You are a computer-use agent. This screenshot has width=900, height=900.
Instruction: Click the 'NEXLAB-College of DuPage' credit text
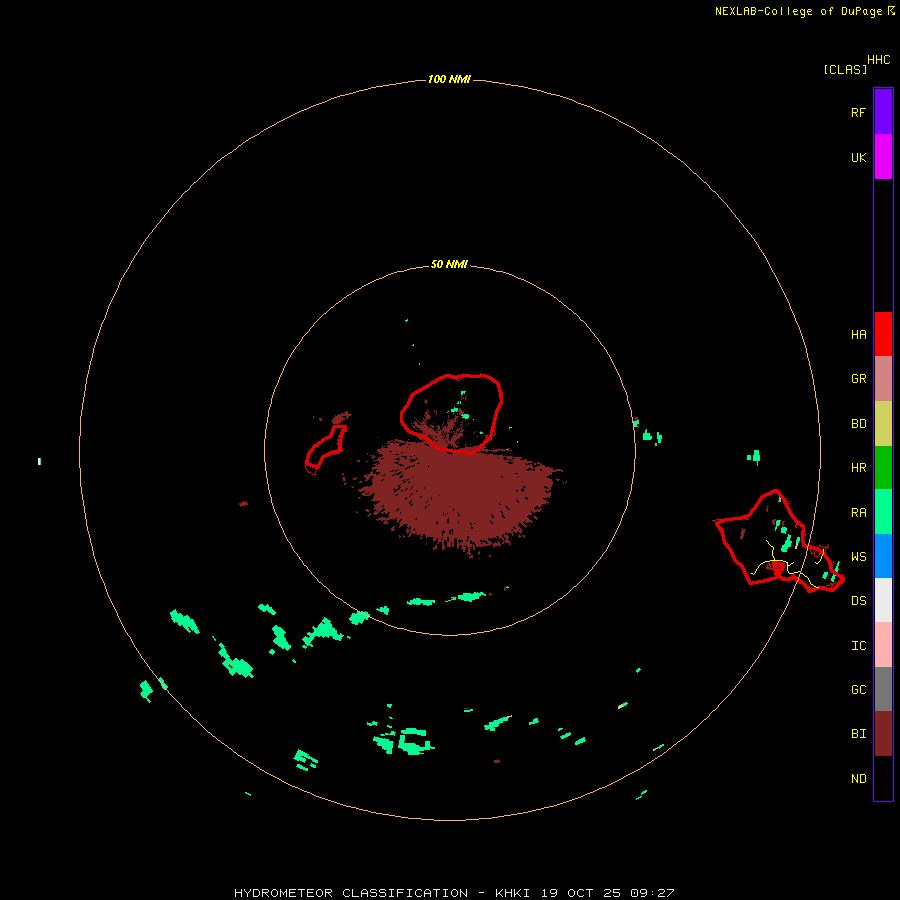801,11
